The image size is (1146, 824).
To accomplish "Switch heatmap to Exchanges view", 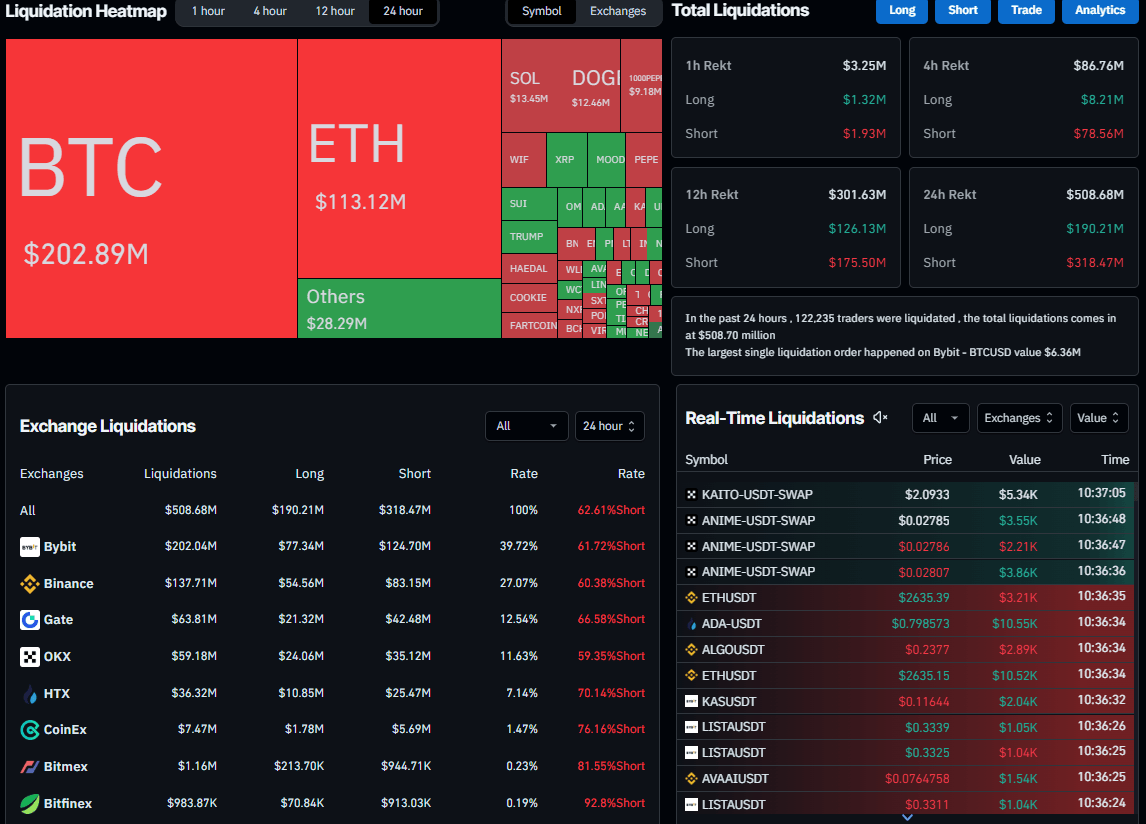I will (618, 11).
